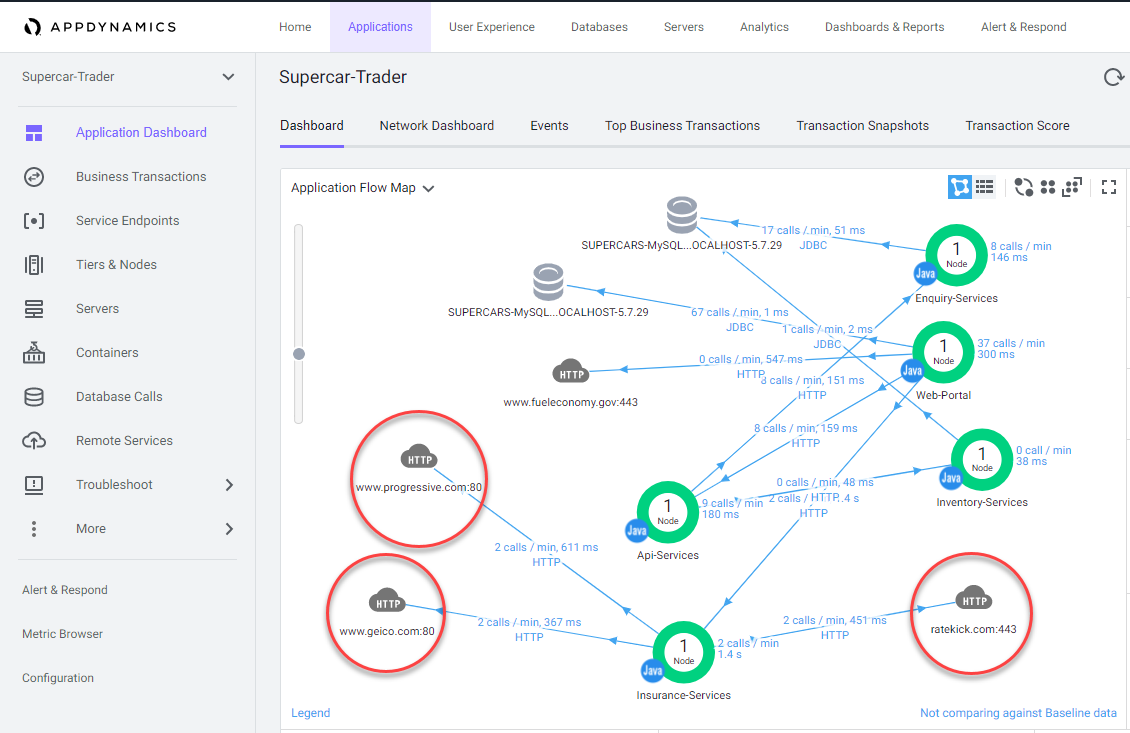This screenshot has width=1130, height=733.
Task: Click the flow map zoom slider handle
Action: pos(299,354)
